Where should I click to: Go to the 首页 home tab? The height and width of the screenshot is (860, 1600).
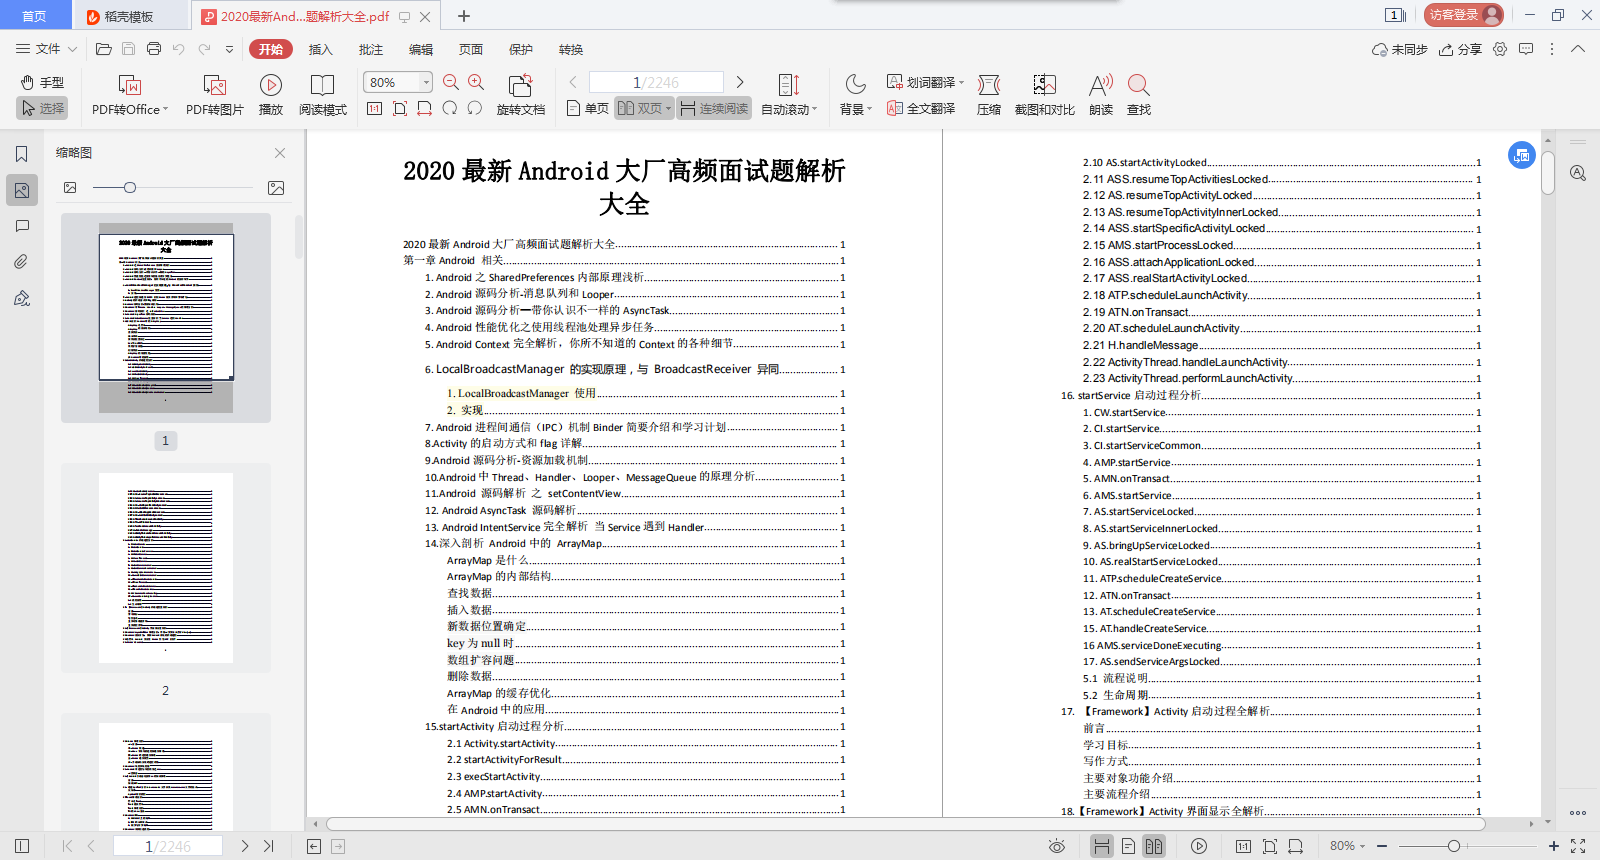34,16
